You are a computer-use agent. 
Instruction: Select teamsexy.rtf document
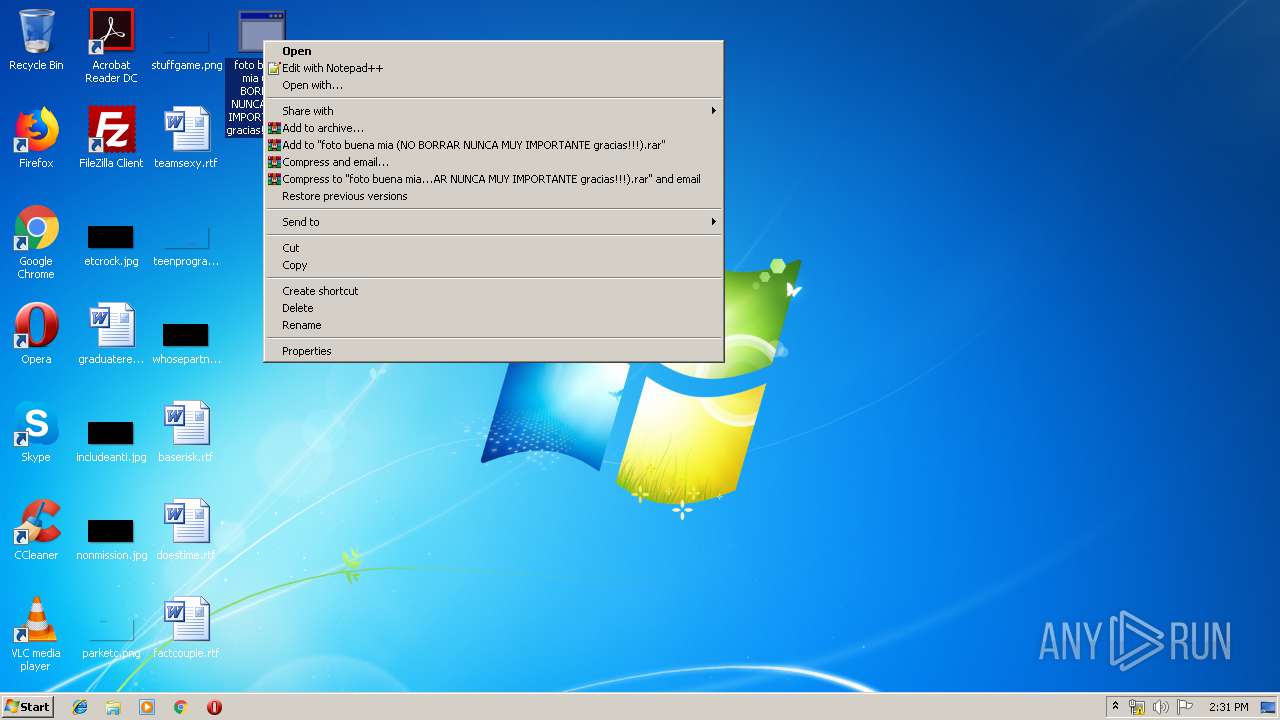point(186,138)
